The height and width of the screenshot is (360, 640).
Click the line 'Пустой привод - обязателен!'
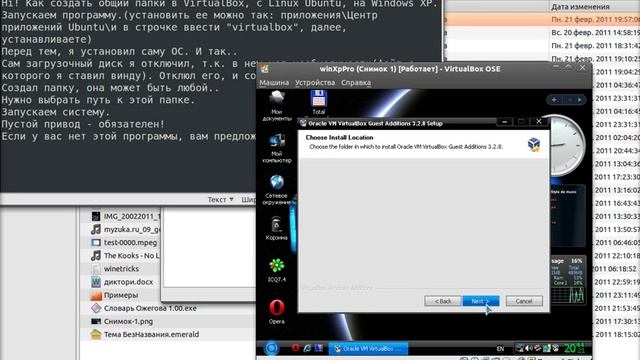[x=83, y=124]
